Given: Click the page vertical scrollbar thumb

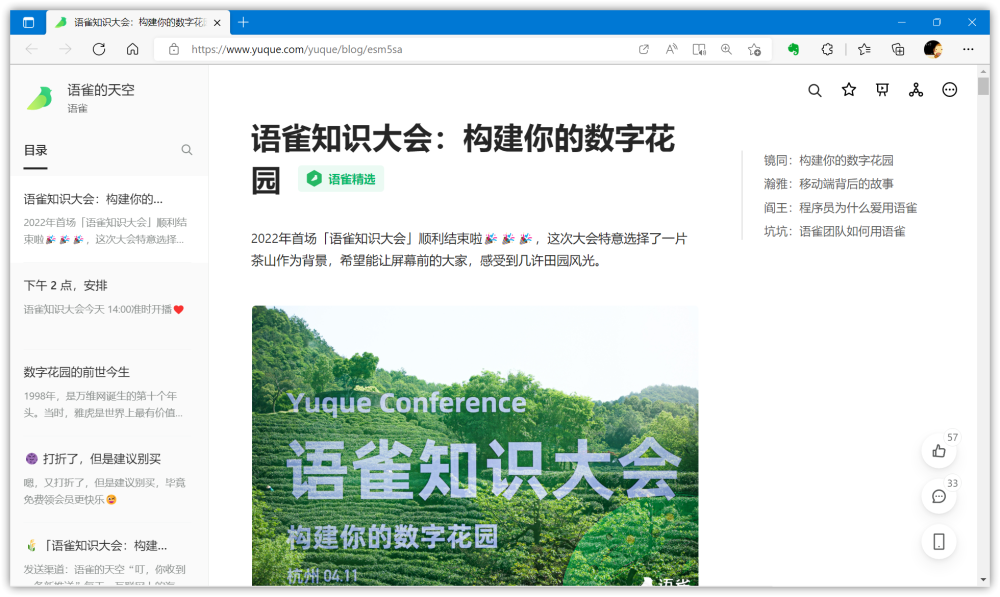Looking at the screenshot, I should 983,85.
